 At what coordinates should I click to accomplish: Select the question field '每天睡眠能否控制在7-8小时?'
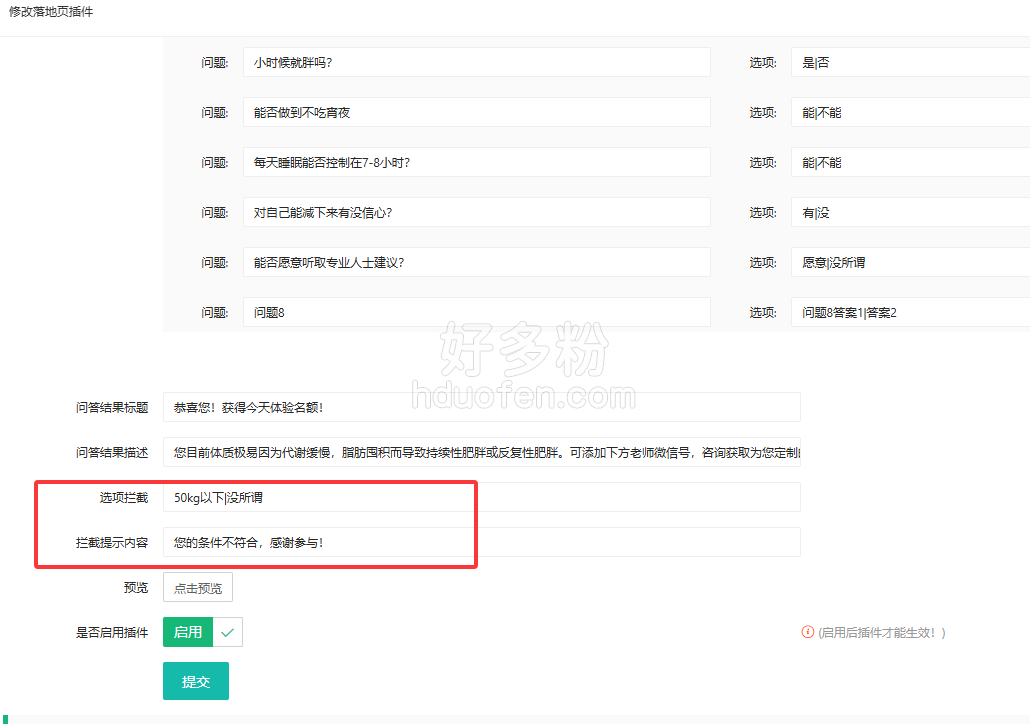click(x=476, y=162)
